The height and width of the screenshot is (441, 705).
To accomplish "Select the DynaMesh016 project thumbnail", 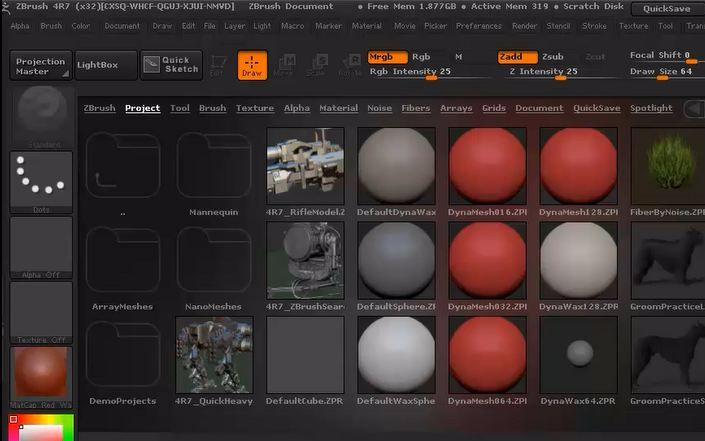I will click(487, 166).
